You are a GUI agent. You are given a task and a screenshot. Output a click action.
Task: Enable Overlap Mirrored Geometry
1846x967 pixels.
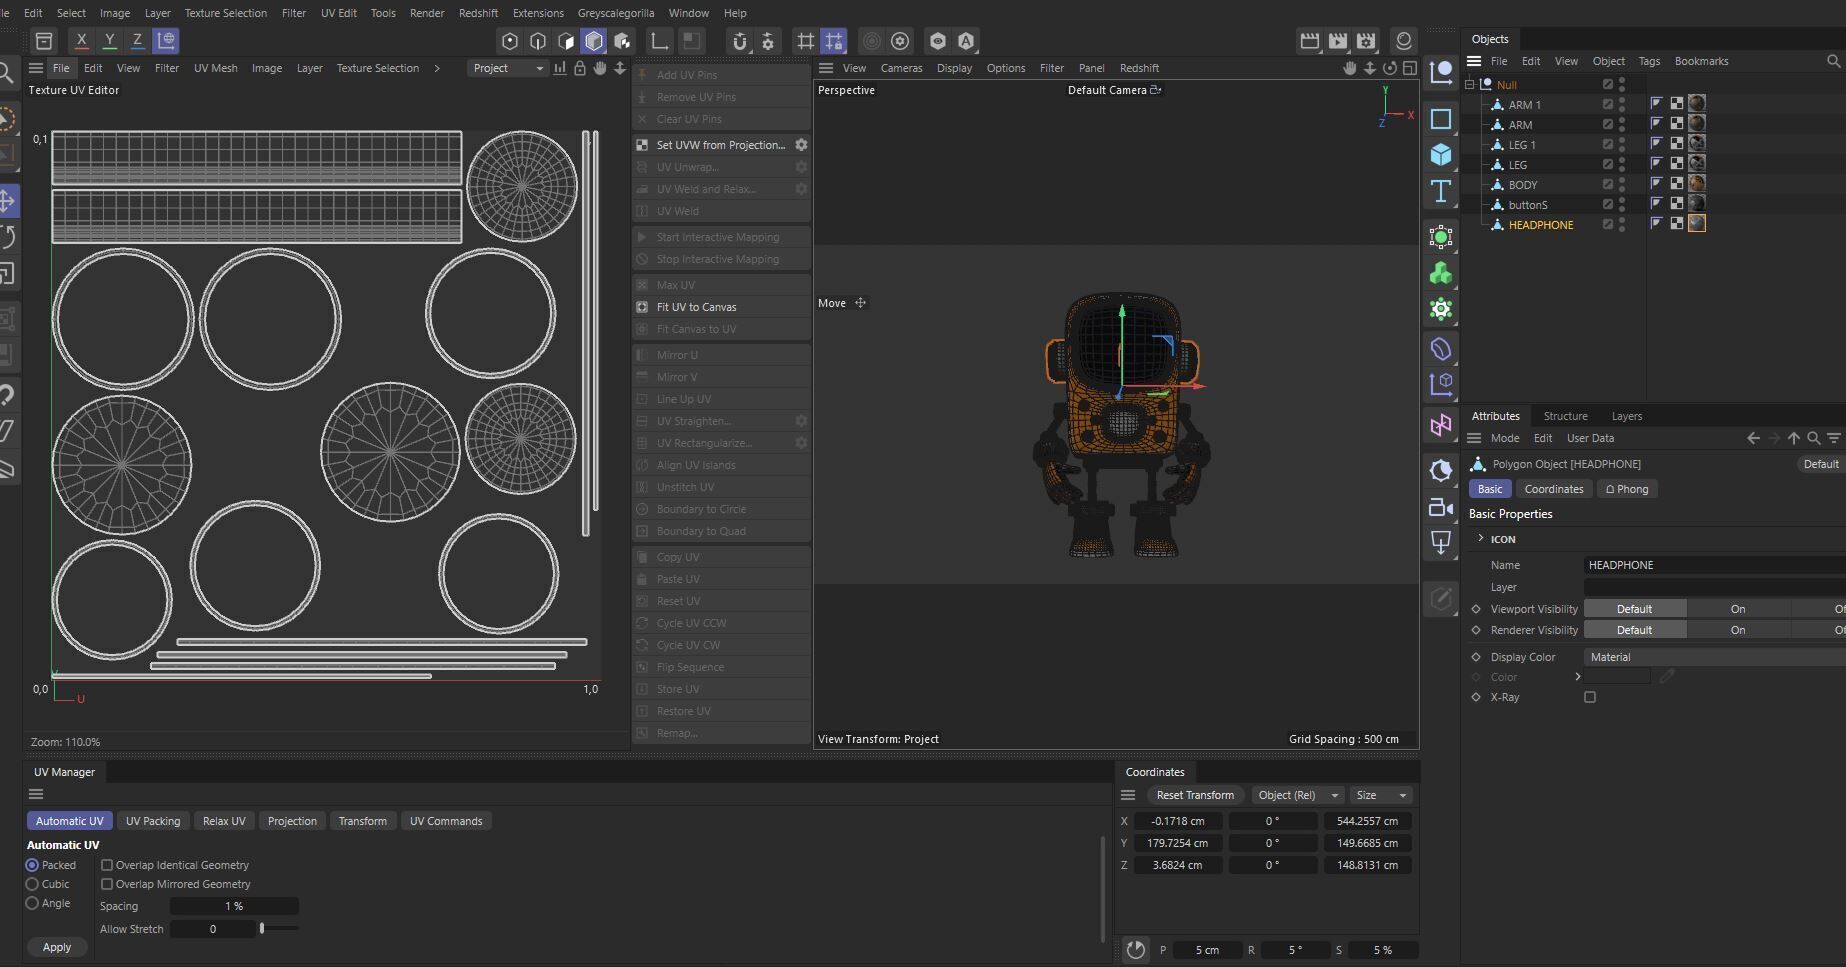[107, 884]
